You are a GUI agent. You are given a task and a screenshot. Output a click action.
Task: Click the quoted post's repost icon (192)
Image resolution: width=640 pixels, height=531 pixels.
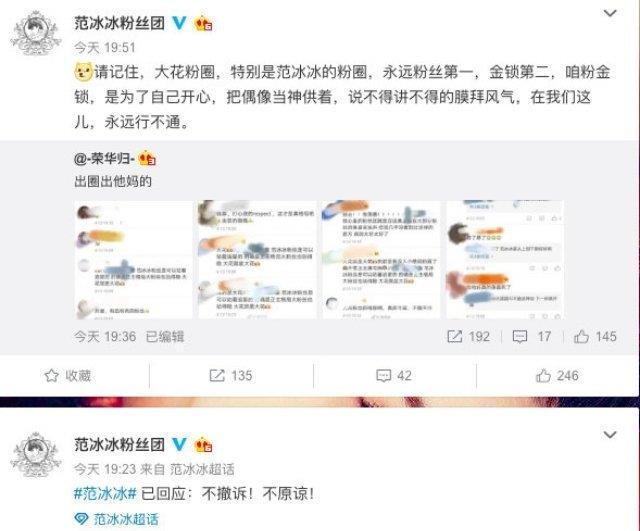coord(455,336)
